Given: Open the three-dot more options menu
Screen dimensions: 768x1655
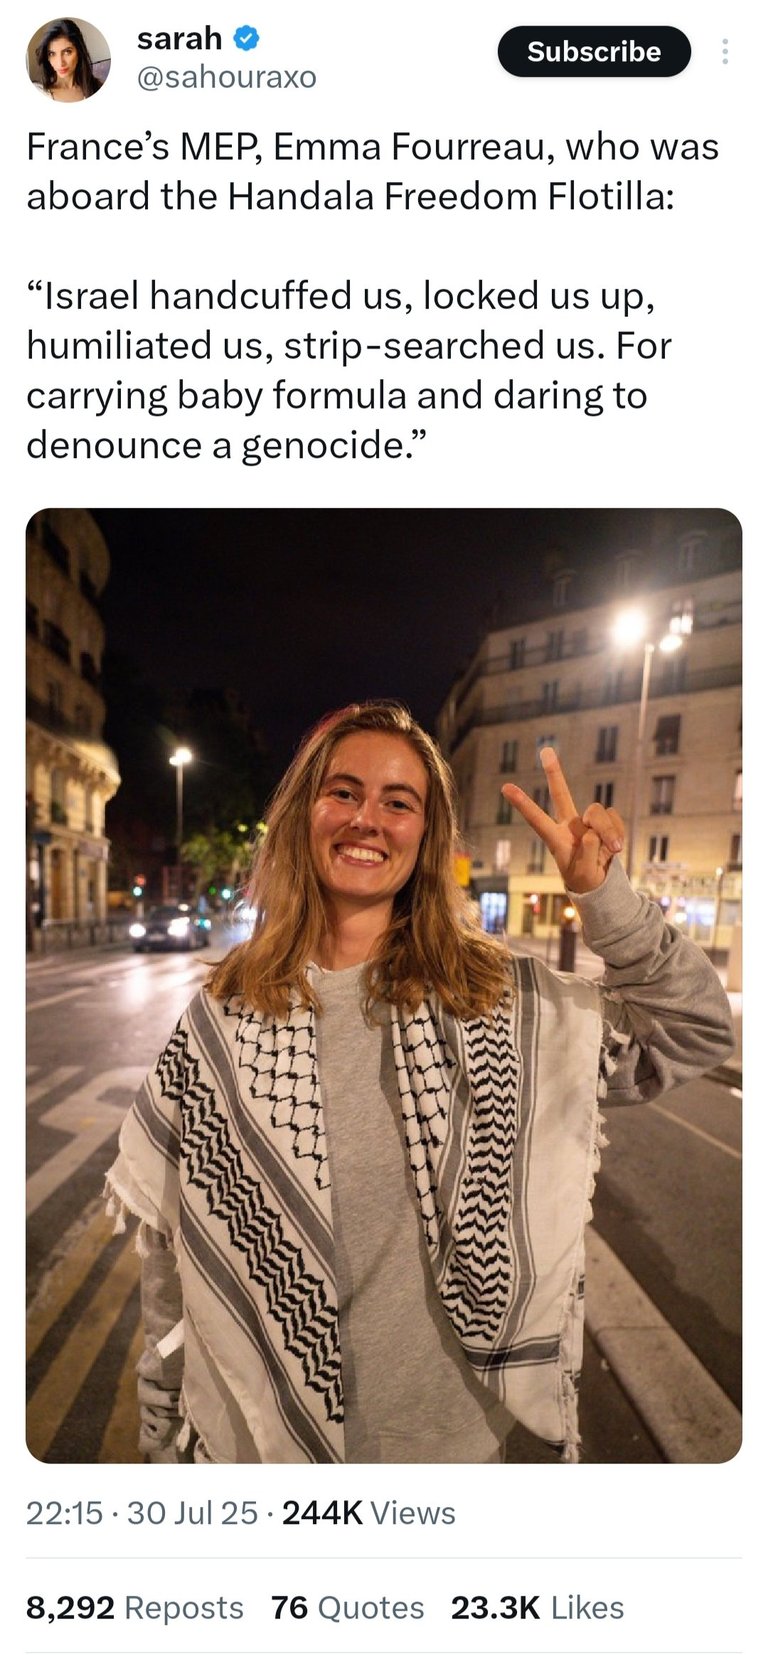Looking at the screenshot, I should [725, 52].
